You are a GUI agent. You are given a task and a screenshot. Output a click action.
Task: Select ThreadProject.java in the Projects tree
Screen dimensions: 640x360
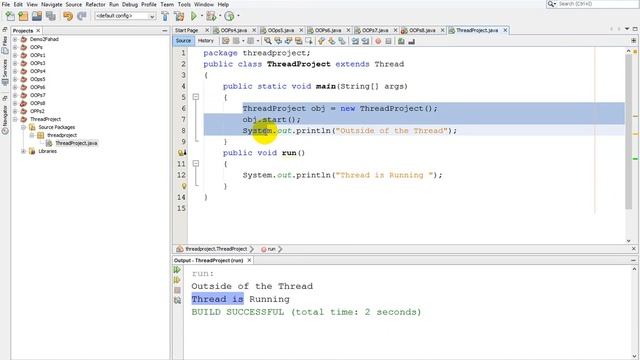coord(76,143)
